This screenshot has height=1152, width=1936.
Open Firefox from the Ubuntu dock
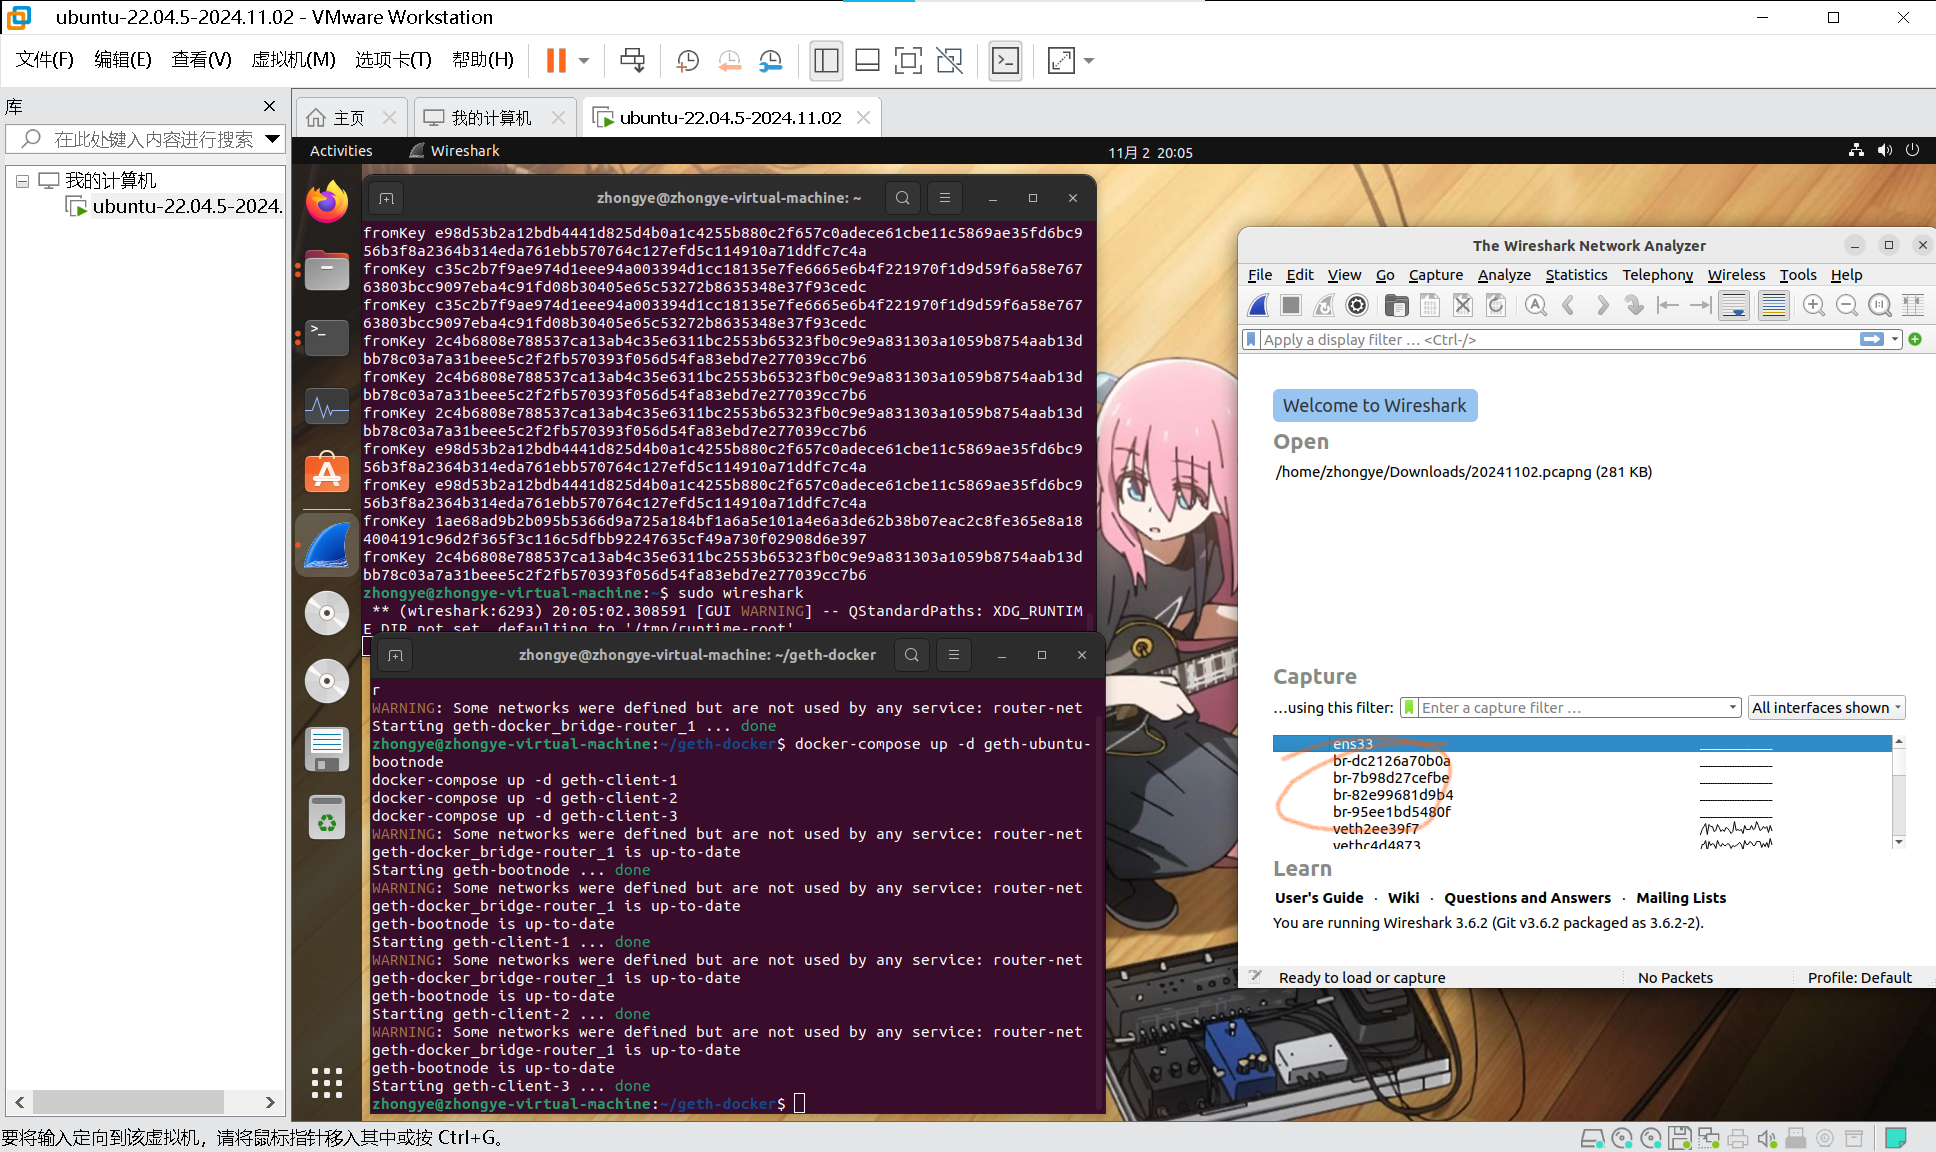coord(327,203)
